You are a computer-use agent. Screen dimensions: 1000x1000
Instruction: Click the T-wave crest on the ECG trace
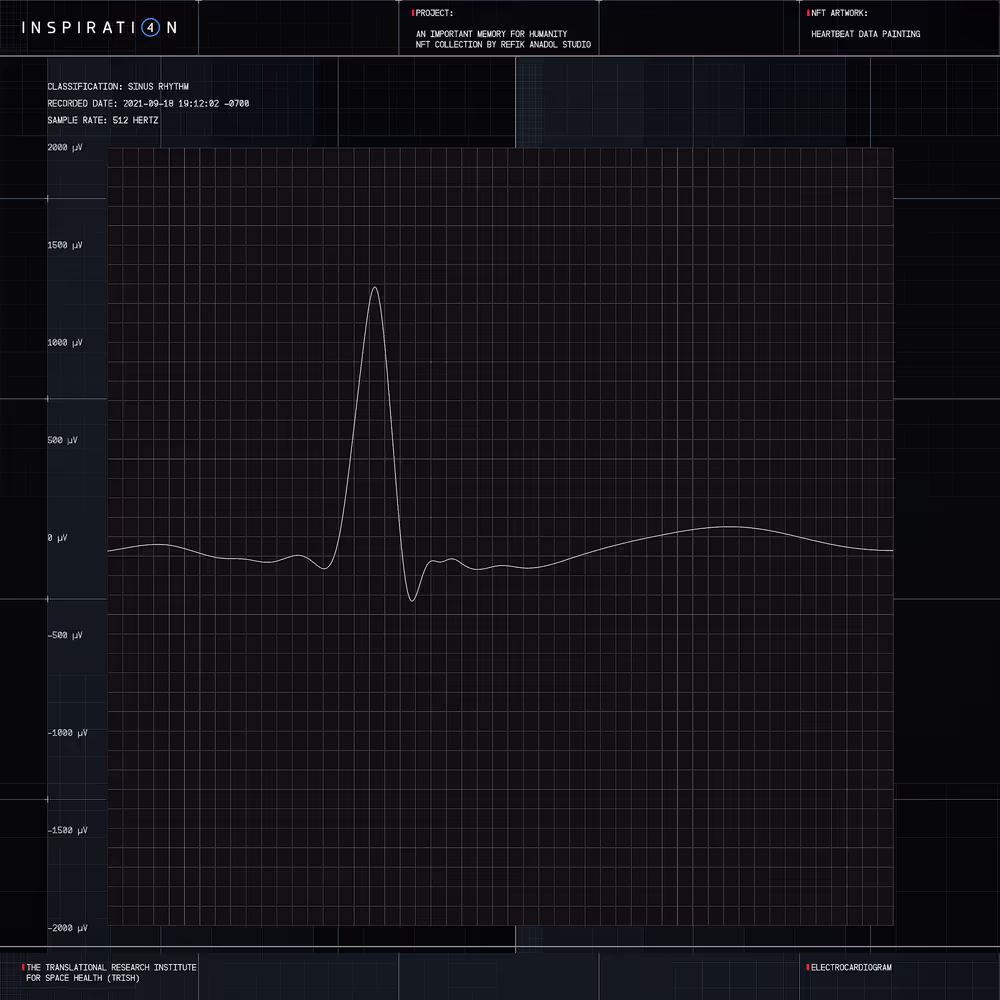729,527
